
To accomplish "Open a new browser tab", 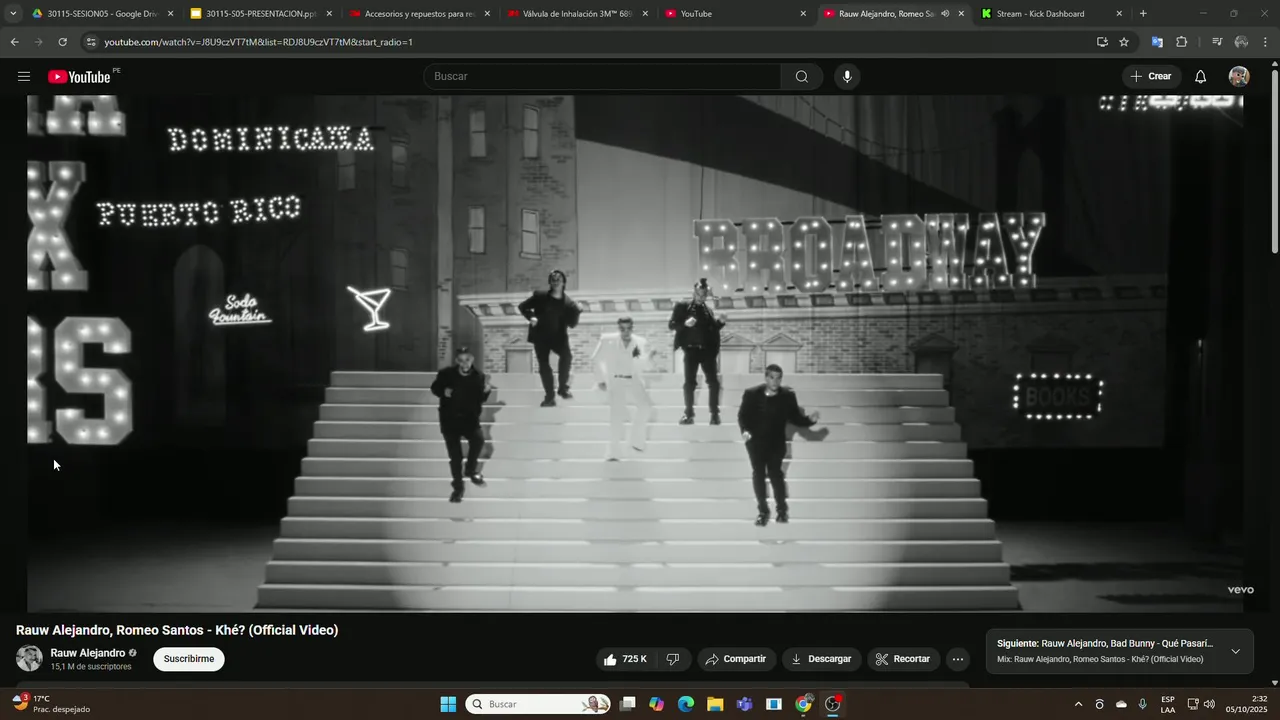I will (x=1143, y=14).
